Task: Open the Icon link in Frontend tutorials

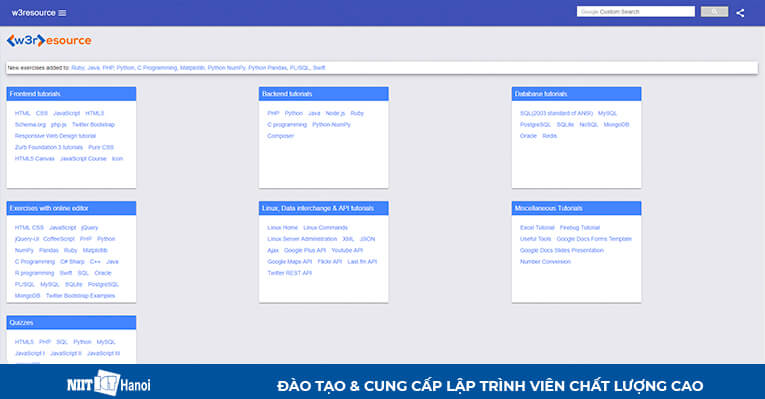Action: pos(118,159)
